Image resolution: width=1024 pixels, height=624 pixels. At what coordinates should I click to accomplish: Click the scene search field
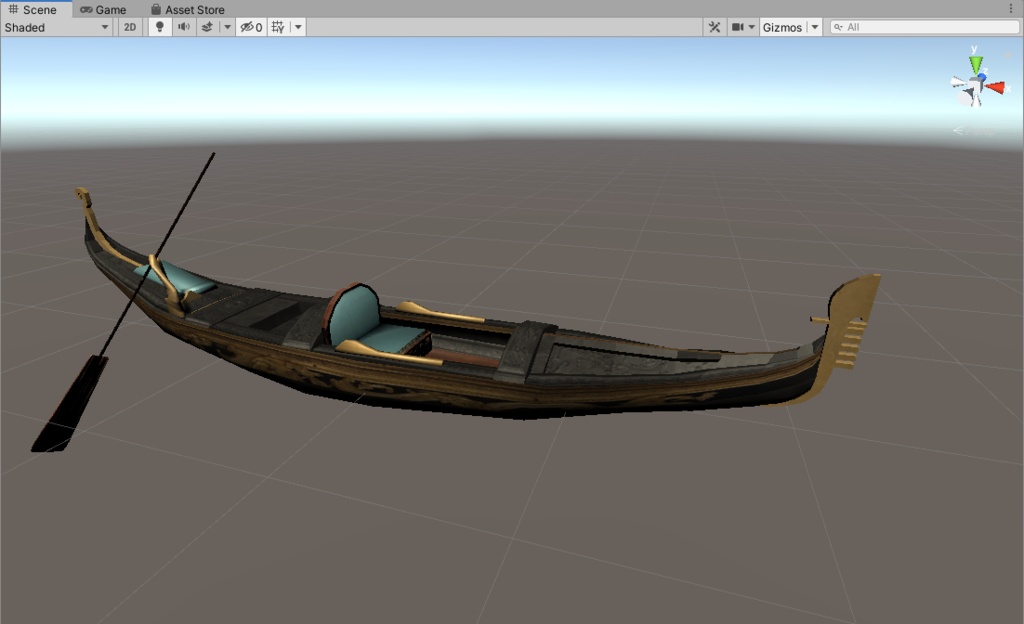coord(925,27)
